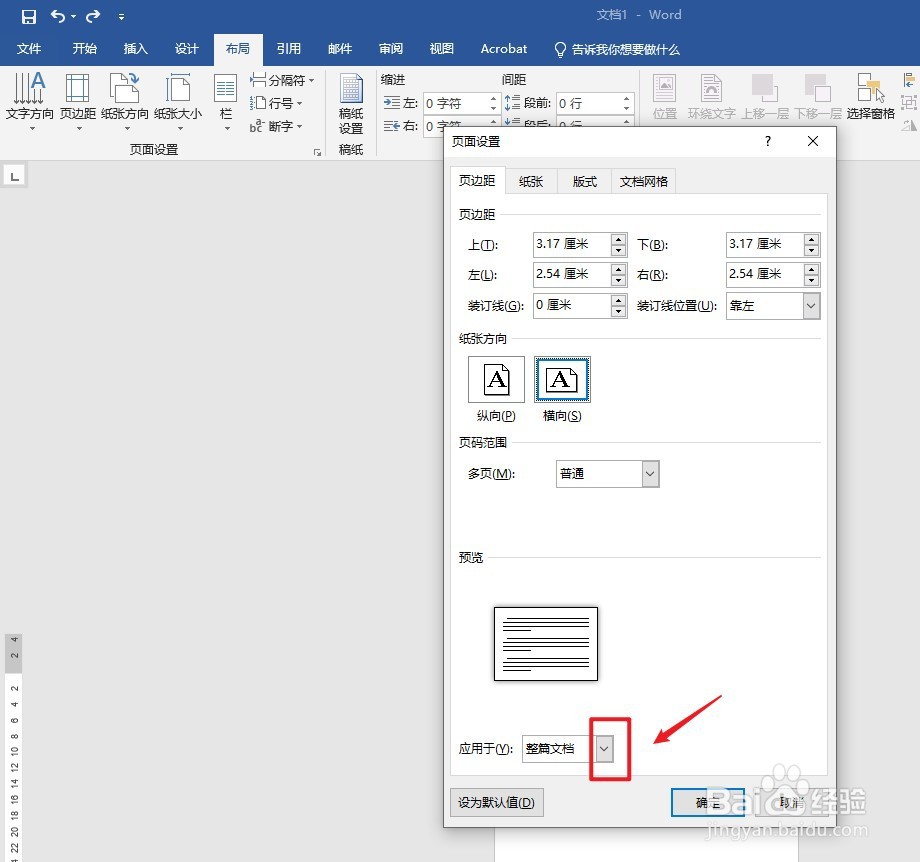Click the 上移一层 bring forward icon

point(765,97)
